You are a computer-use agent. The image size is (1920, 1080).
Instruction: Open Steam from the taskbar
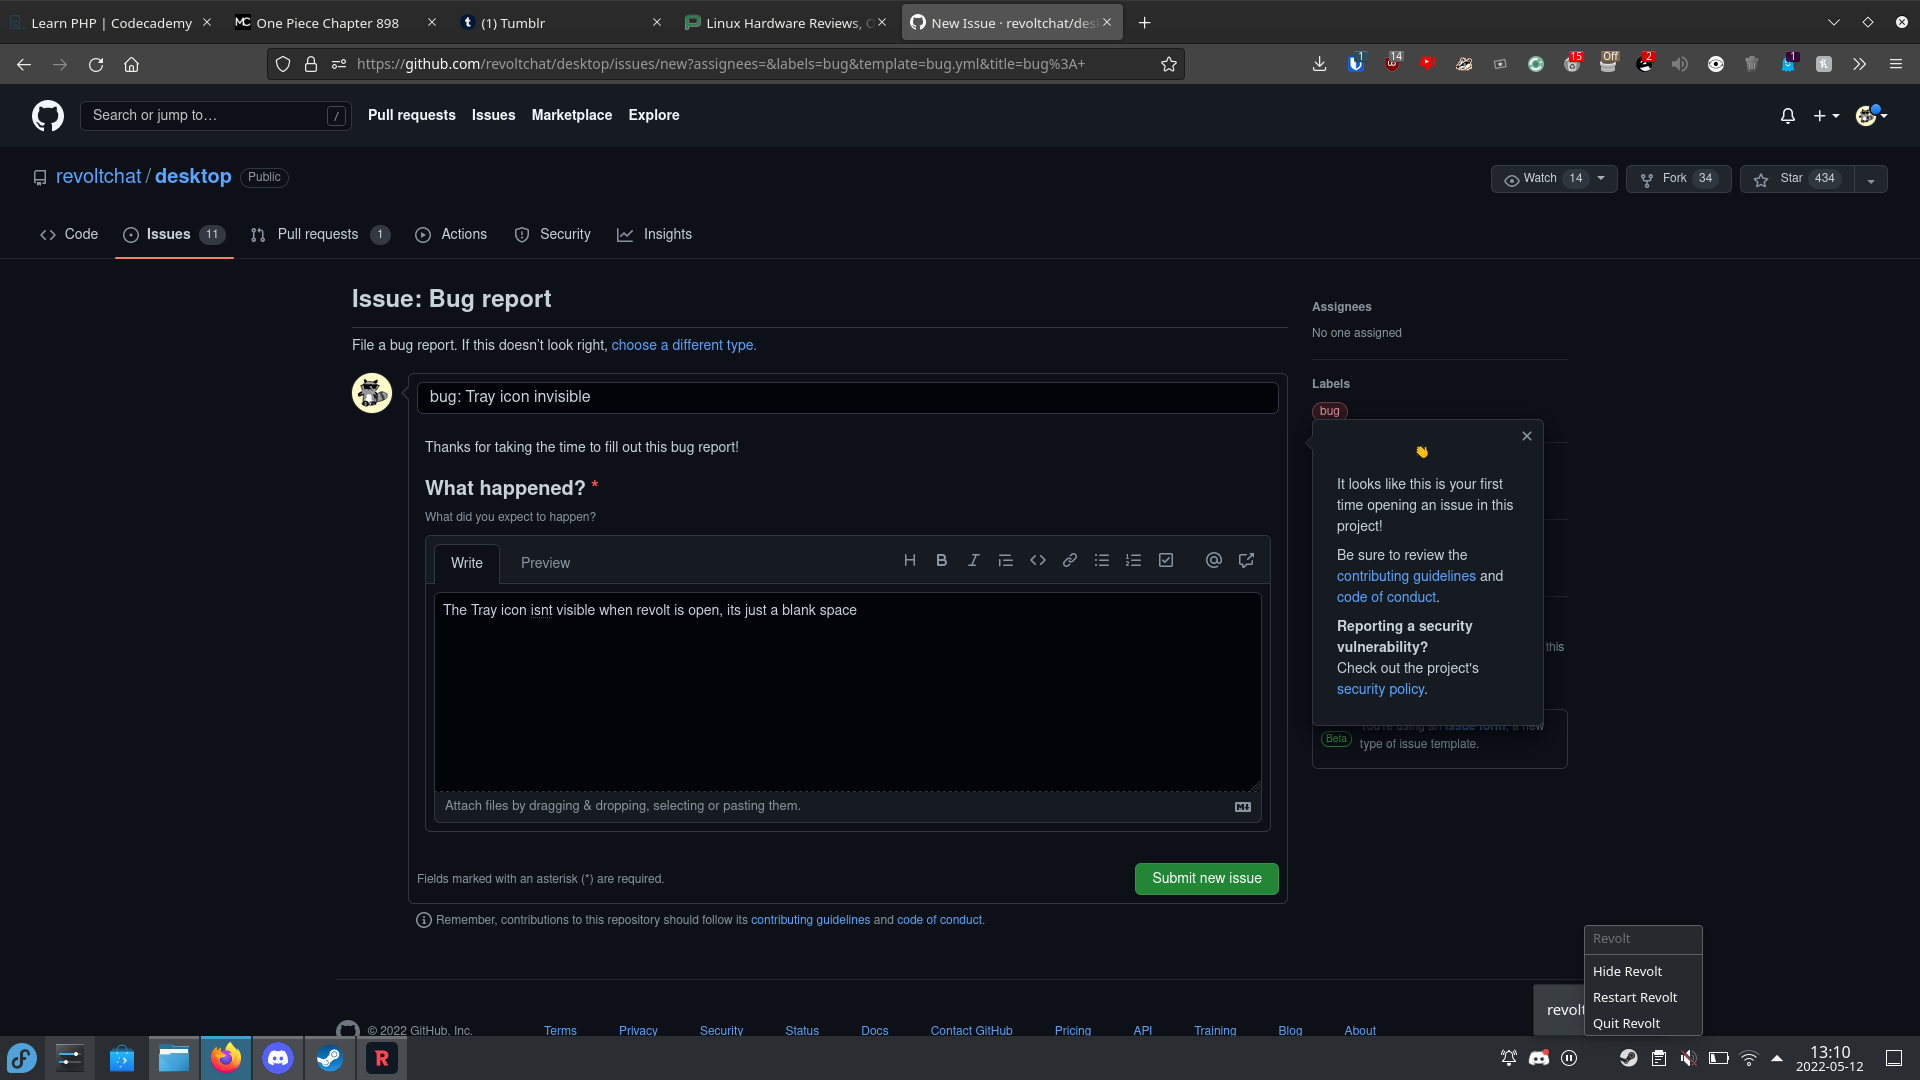pos(330,1058)
